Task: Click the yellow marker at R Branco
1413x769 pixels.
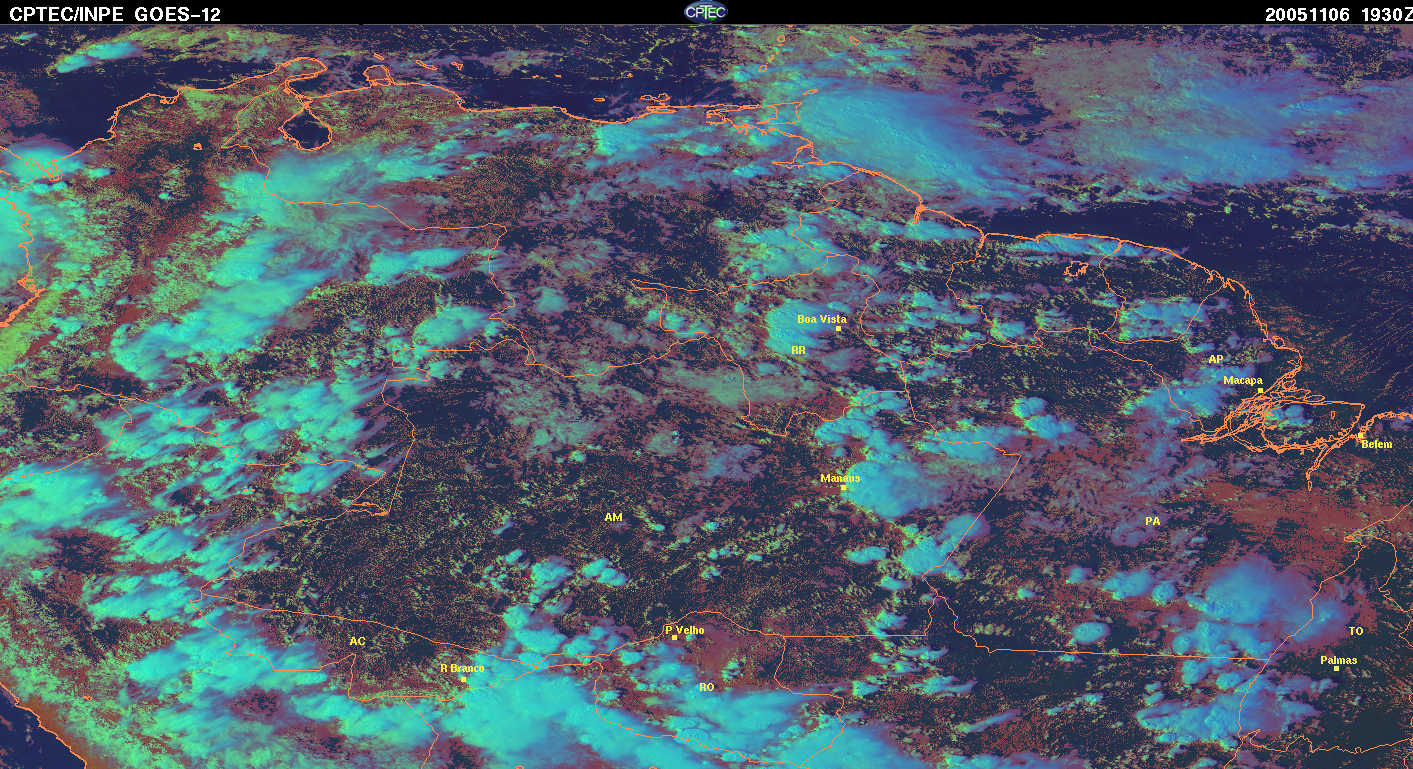Action: point(463,679)
